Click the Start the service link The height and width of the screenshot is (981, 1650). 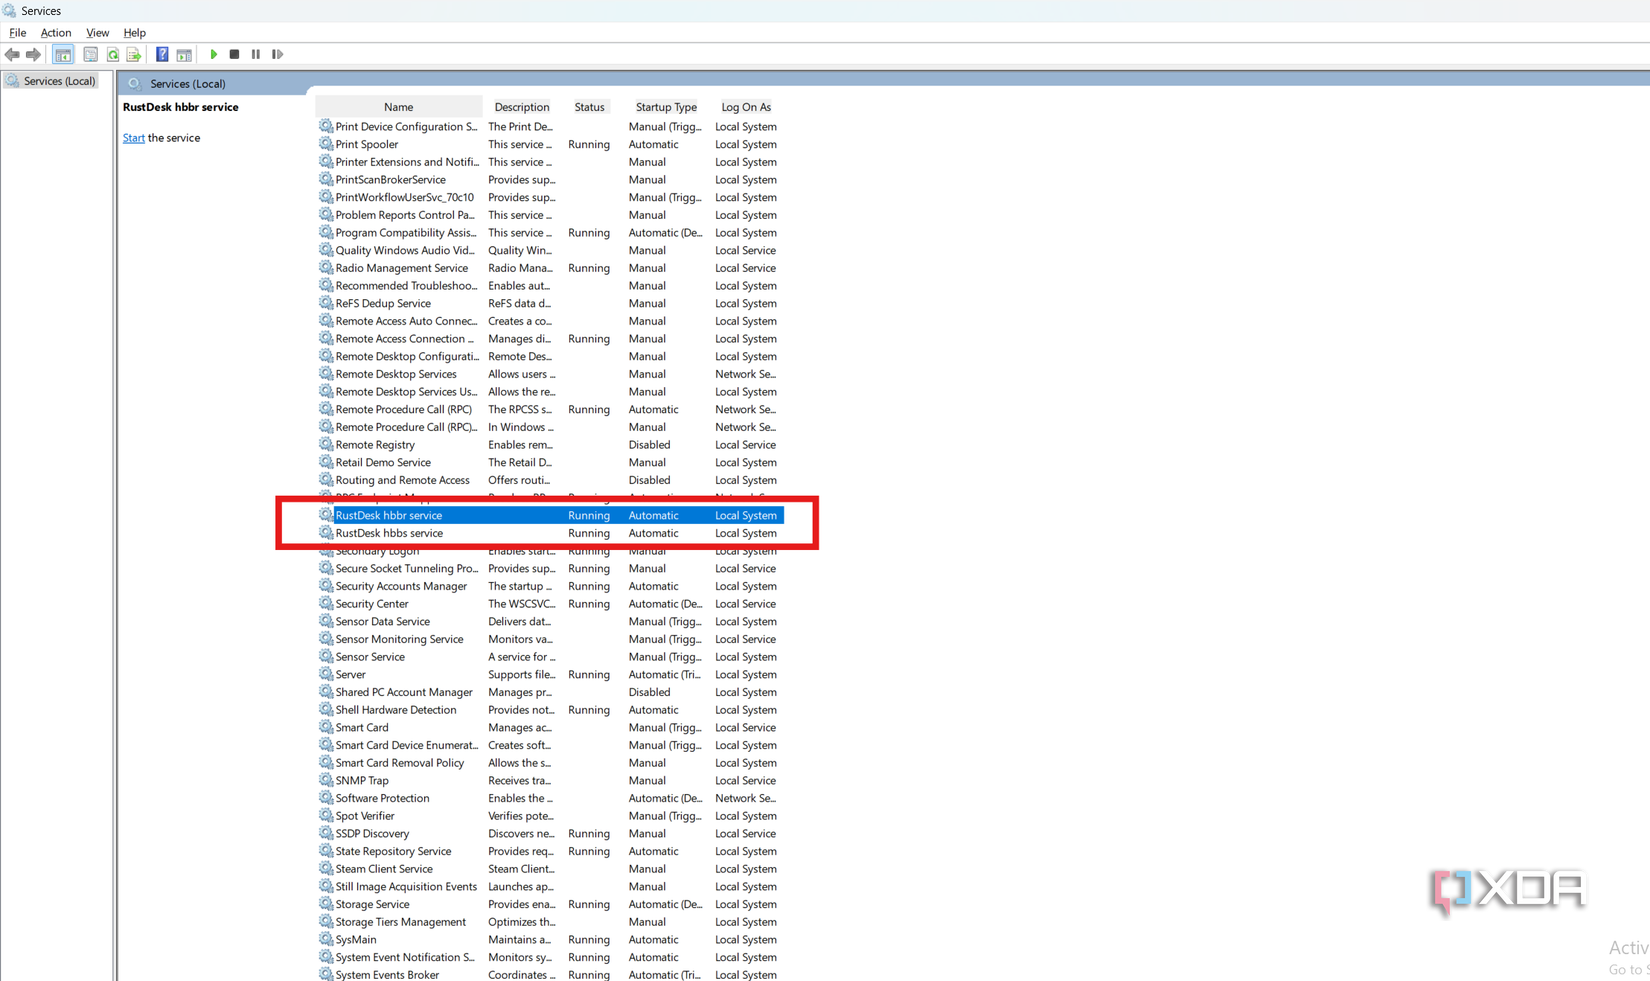(134, 138)
